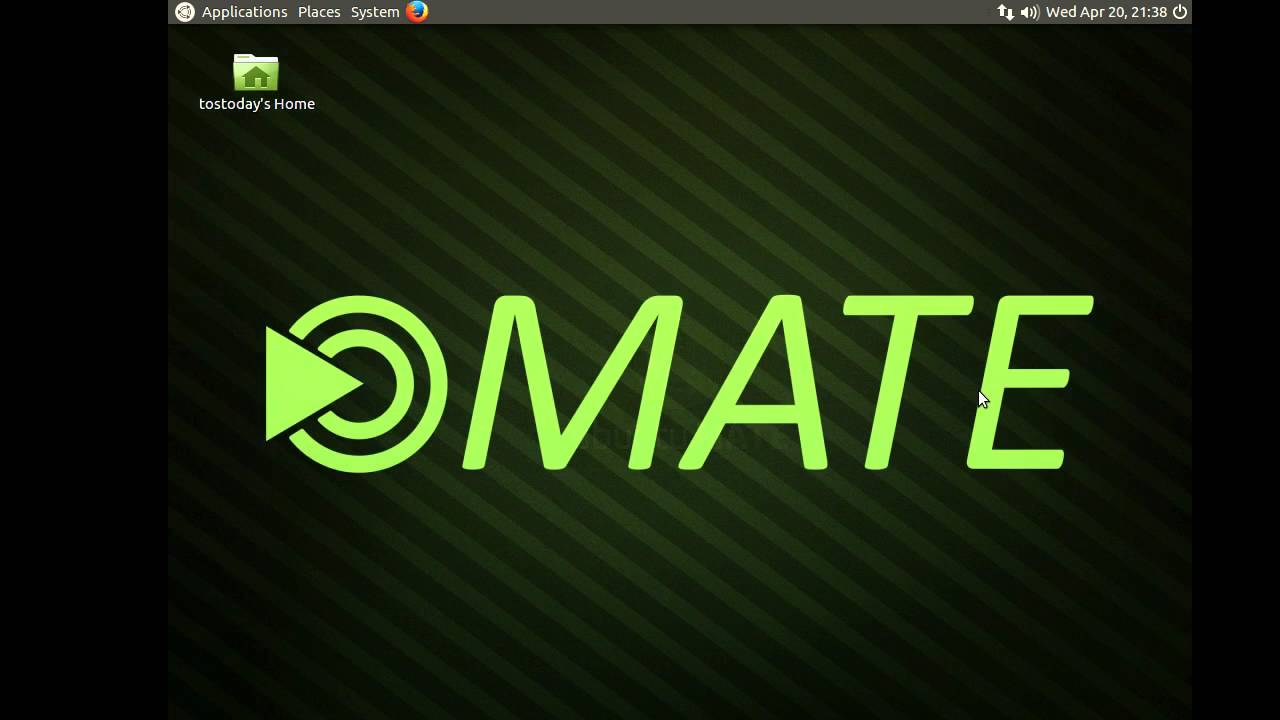Image resolution: width=1280 pixels, height=720 pixels.
Task: Open the System menu
Action: coord(375,12)
